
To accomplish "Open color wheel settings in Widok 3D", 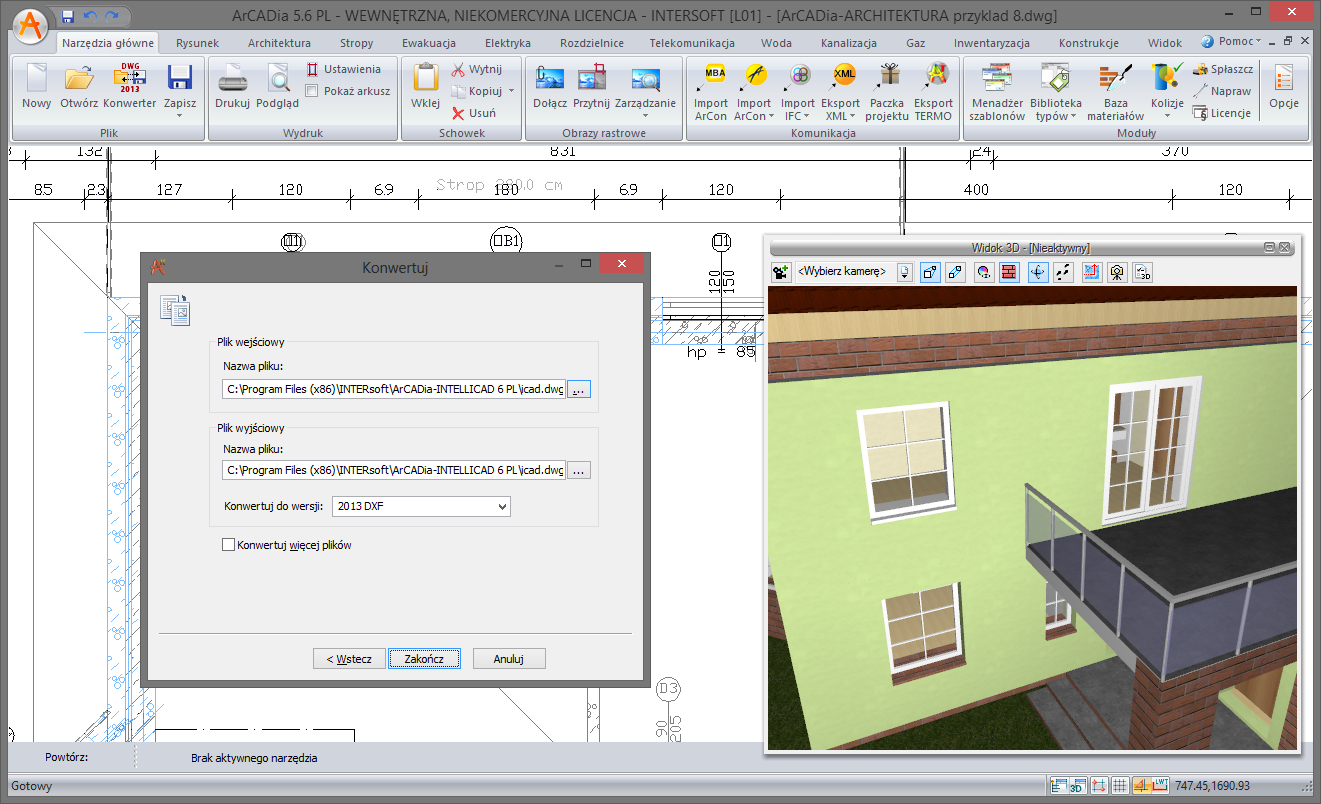I will pyautogui.click(x=984, y=271).
